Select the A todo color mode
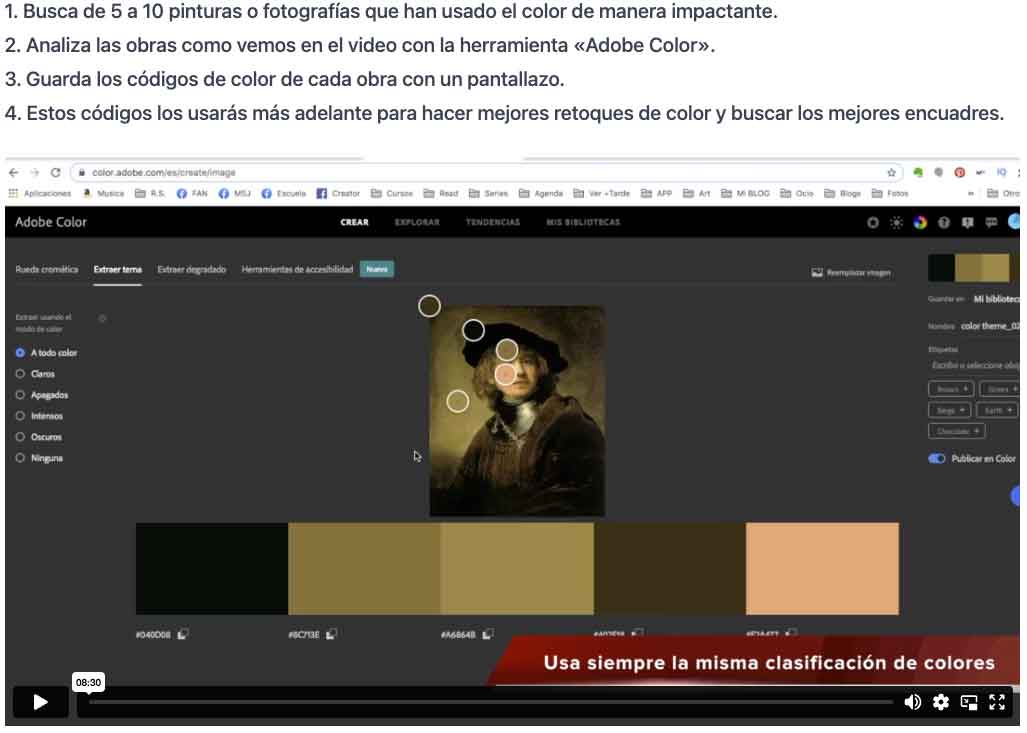This screenshot has width=1027, height=733. [46, 352]
